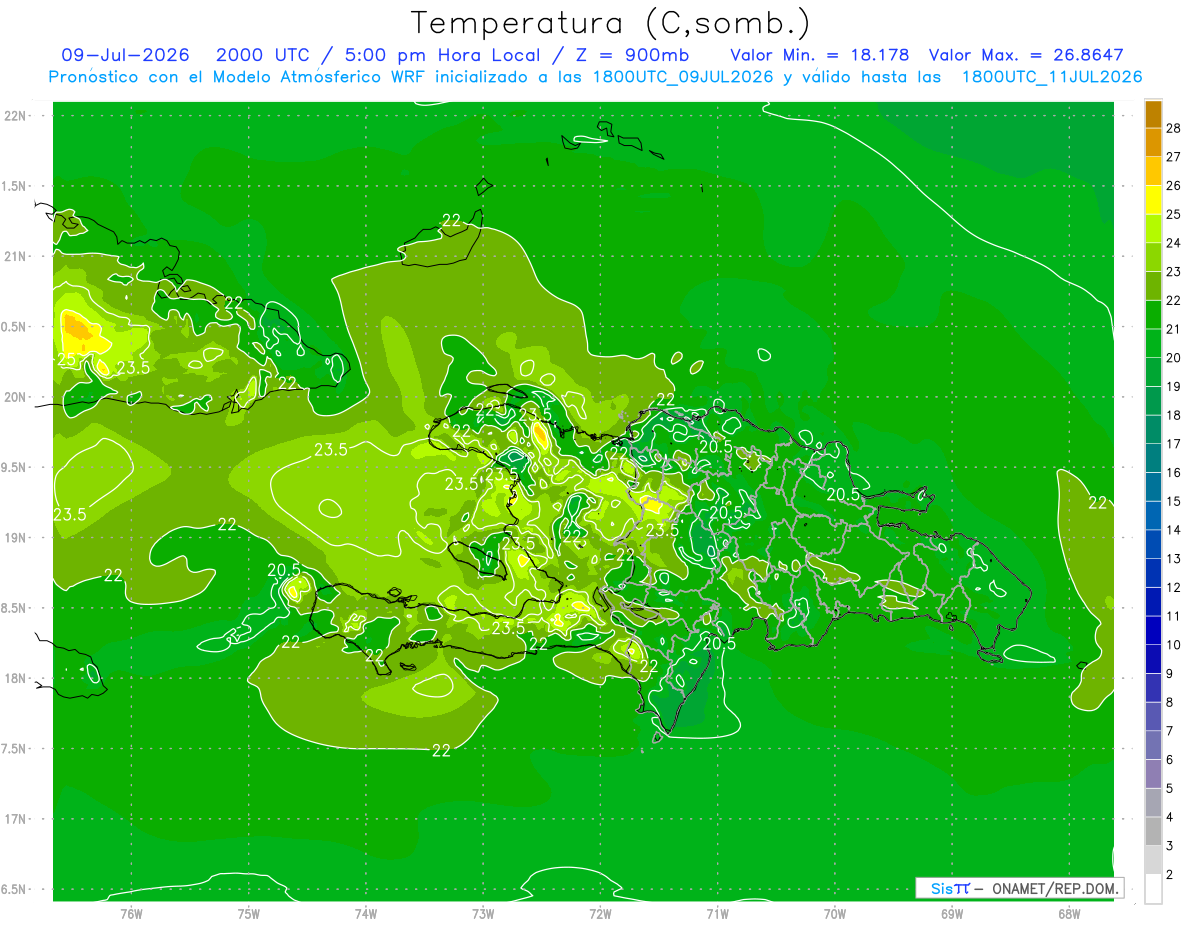Click the legend value 28
Viewport: 1200px width, 927px height.
pos(1174,128)
